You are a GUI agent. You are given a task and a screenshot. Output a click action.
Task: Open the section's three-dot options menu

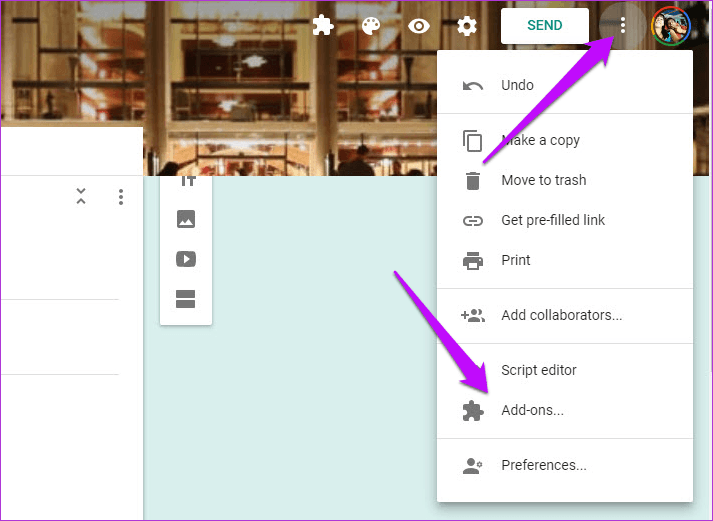click(121, 197)
